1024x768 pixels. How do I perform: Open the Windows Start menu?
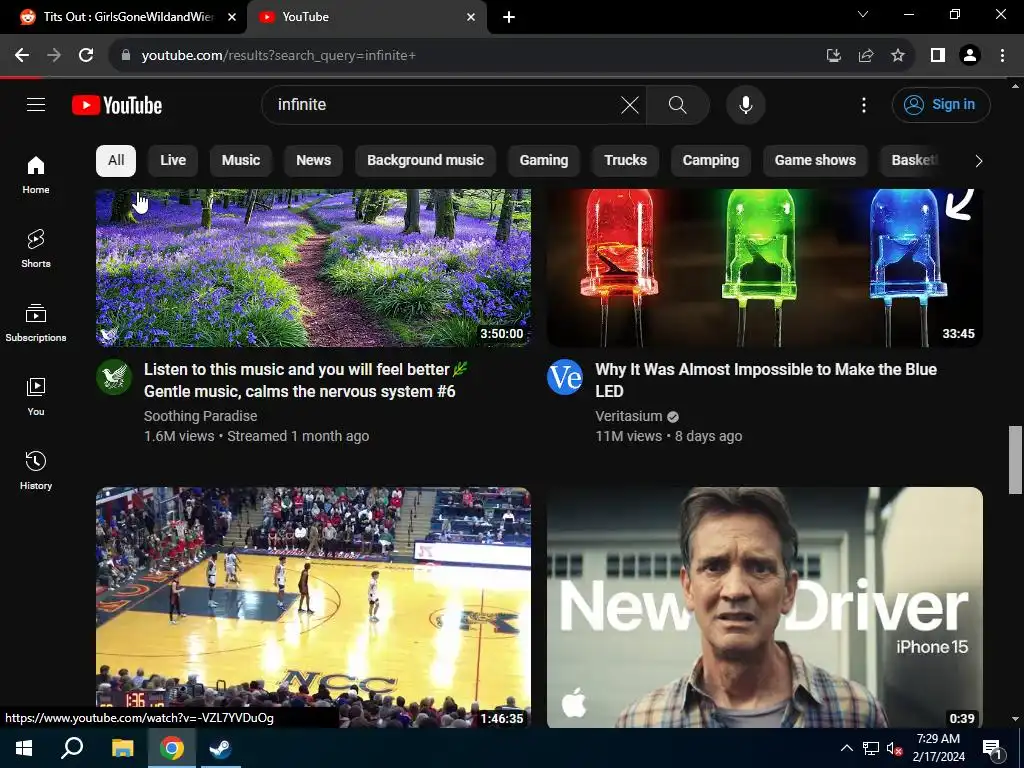click(24, 748)
